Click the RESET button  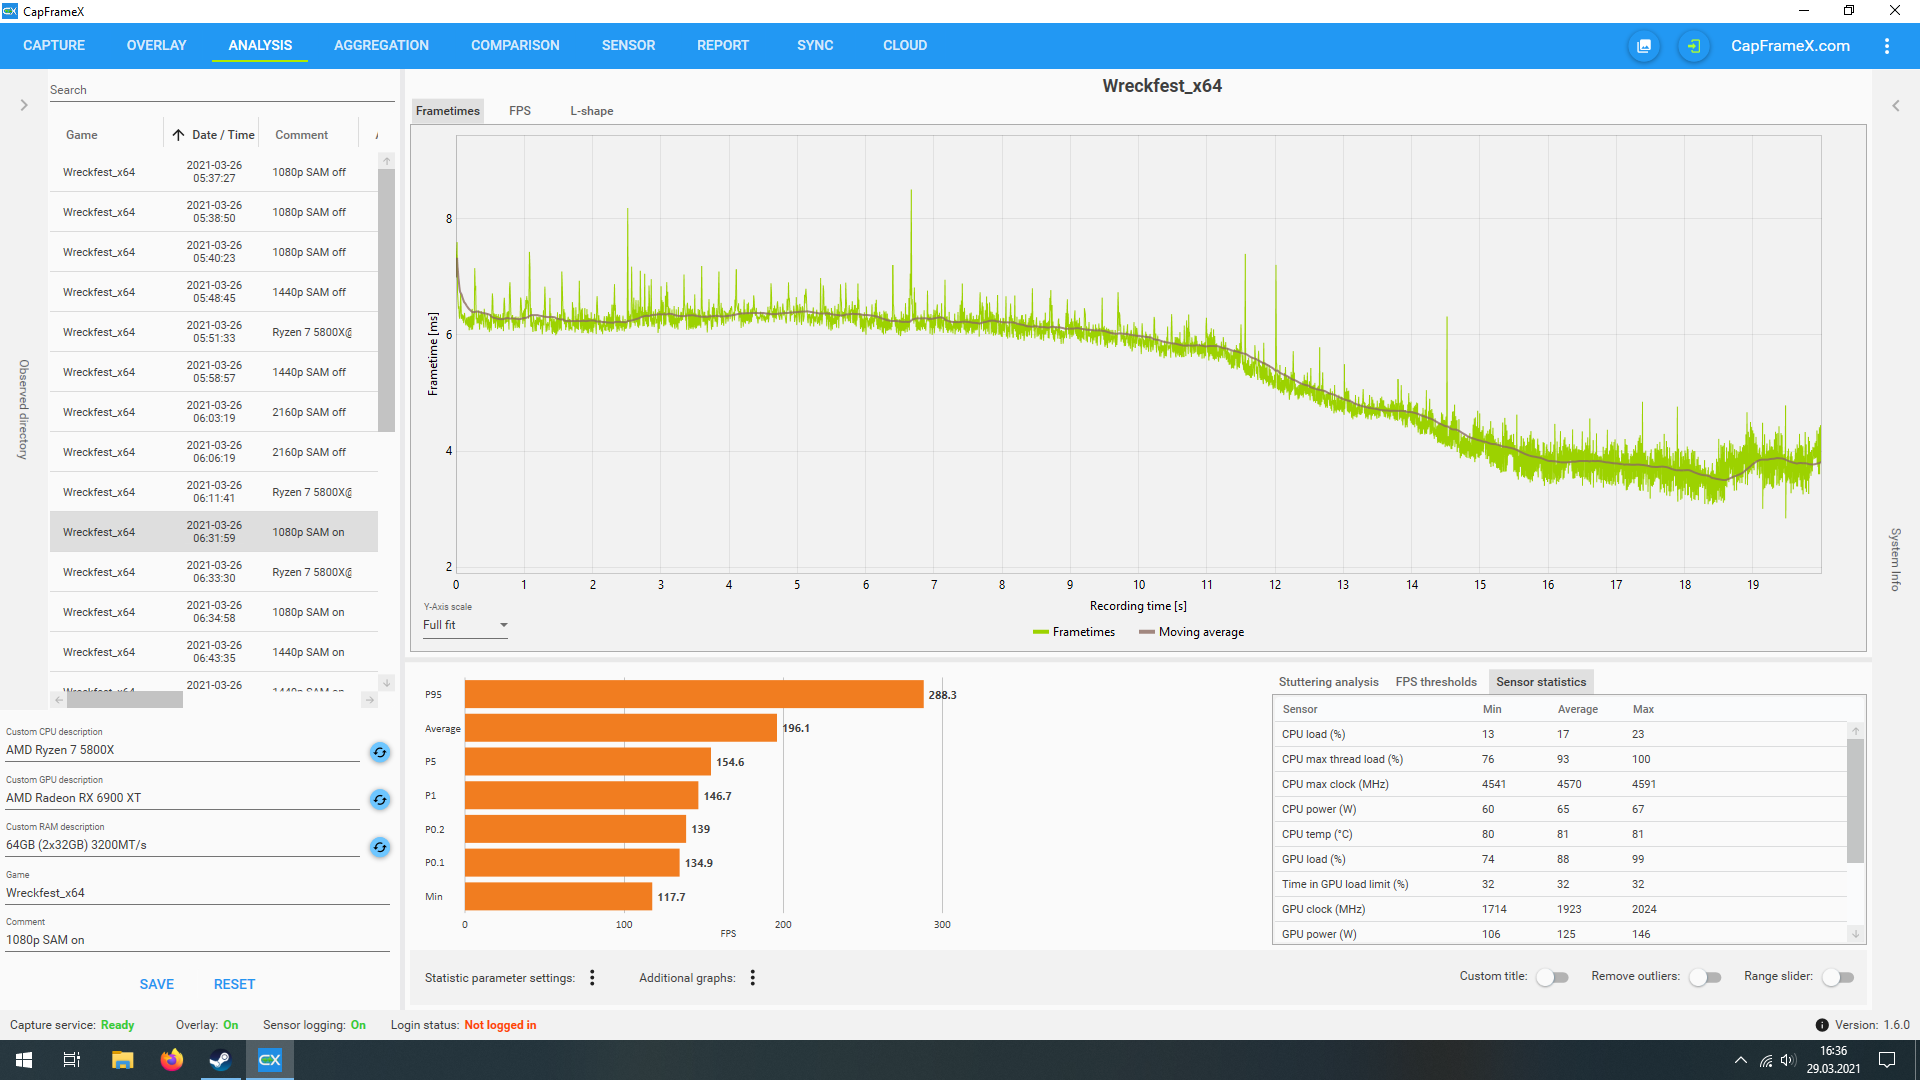point(234,984)
